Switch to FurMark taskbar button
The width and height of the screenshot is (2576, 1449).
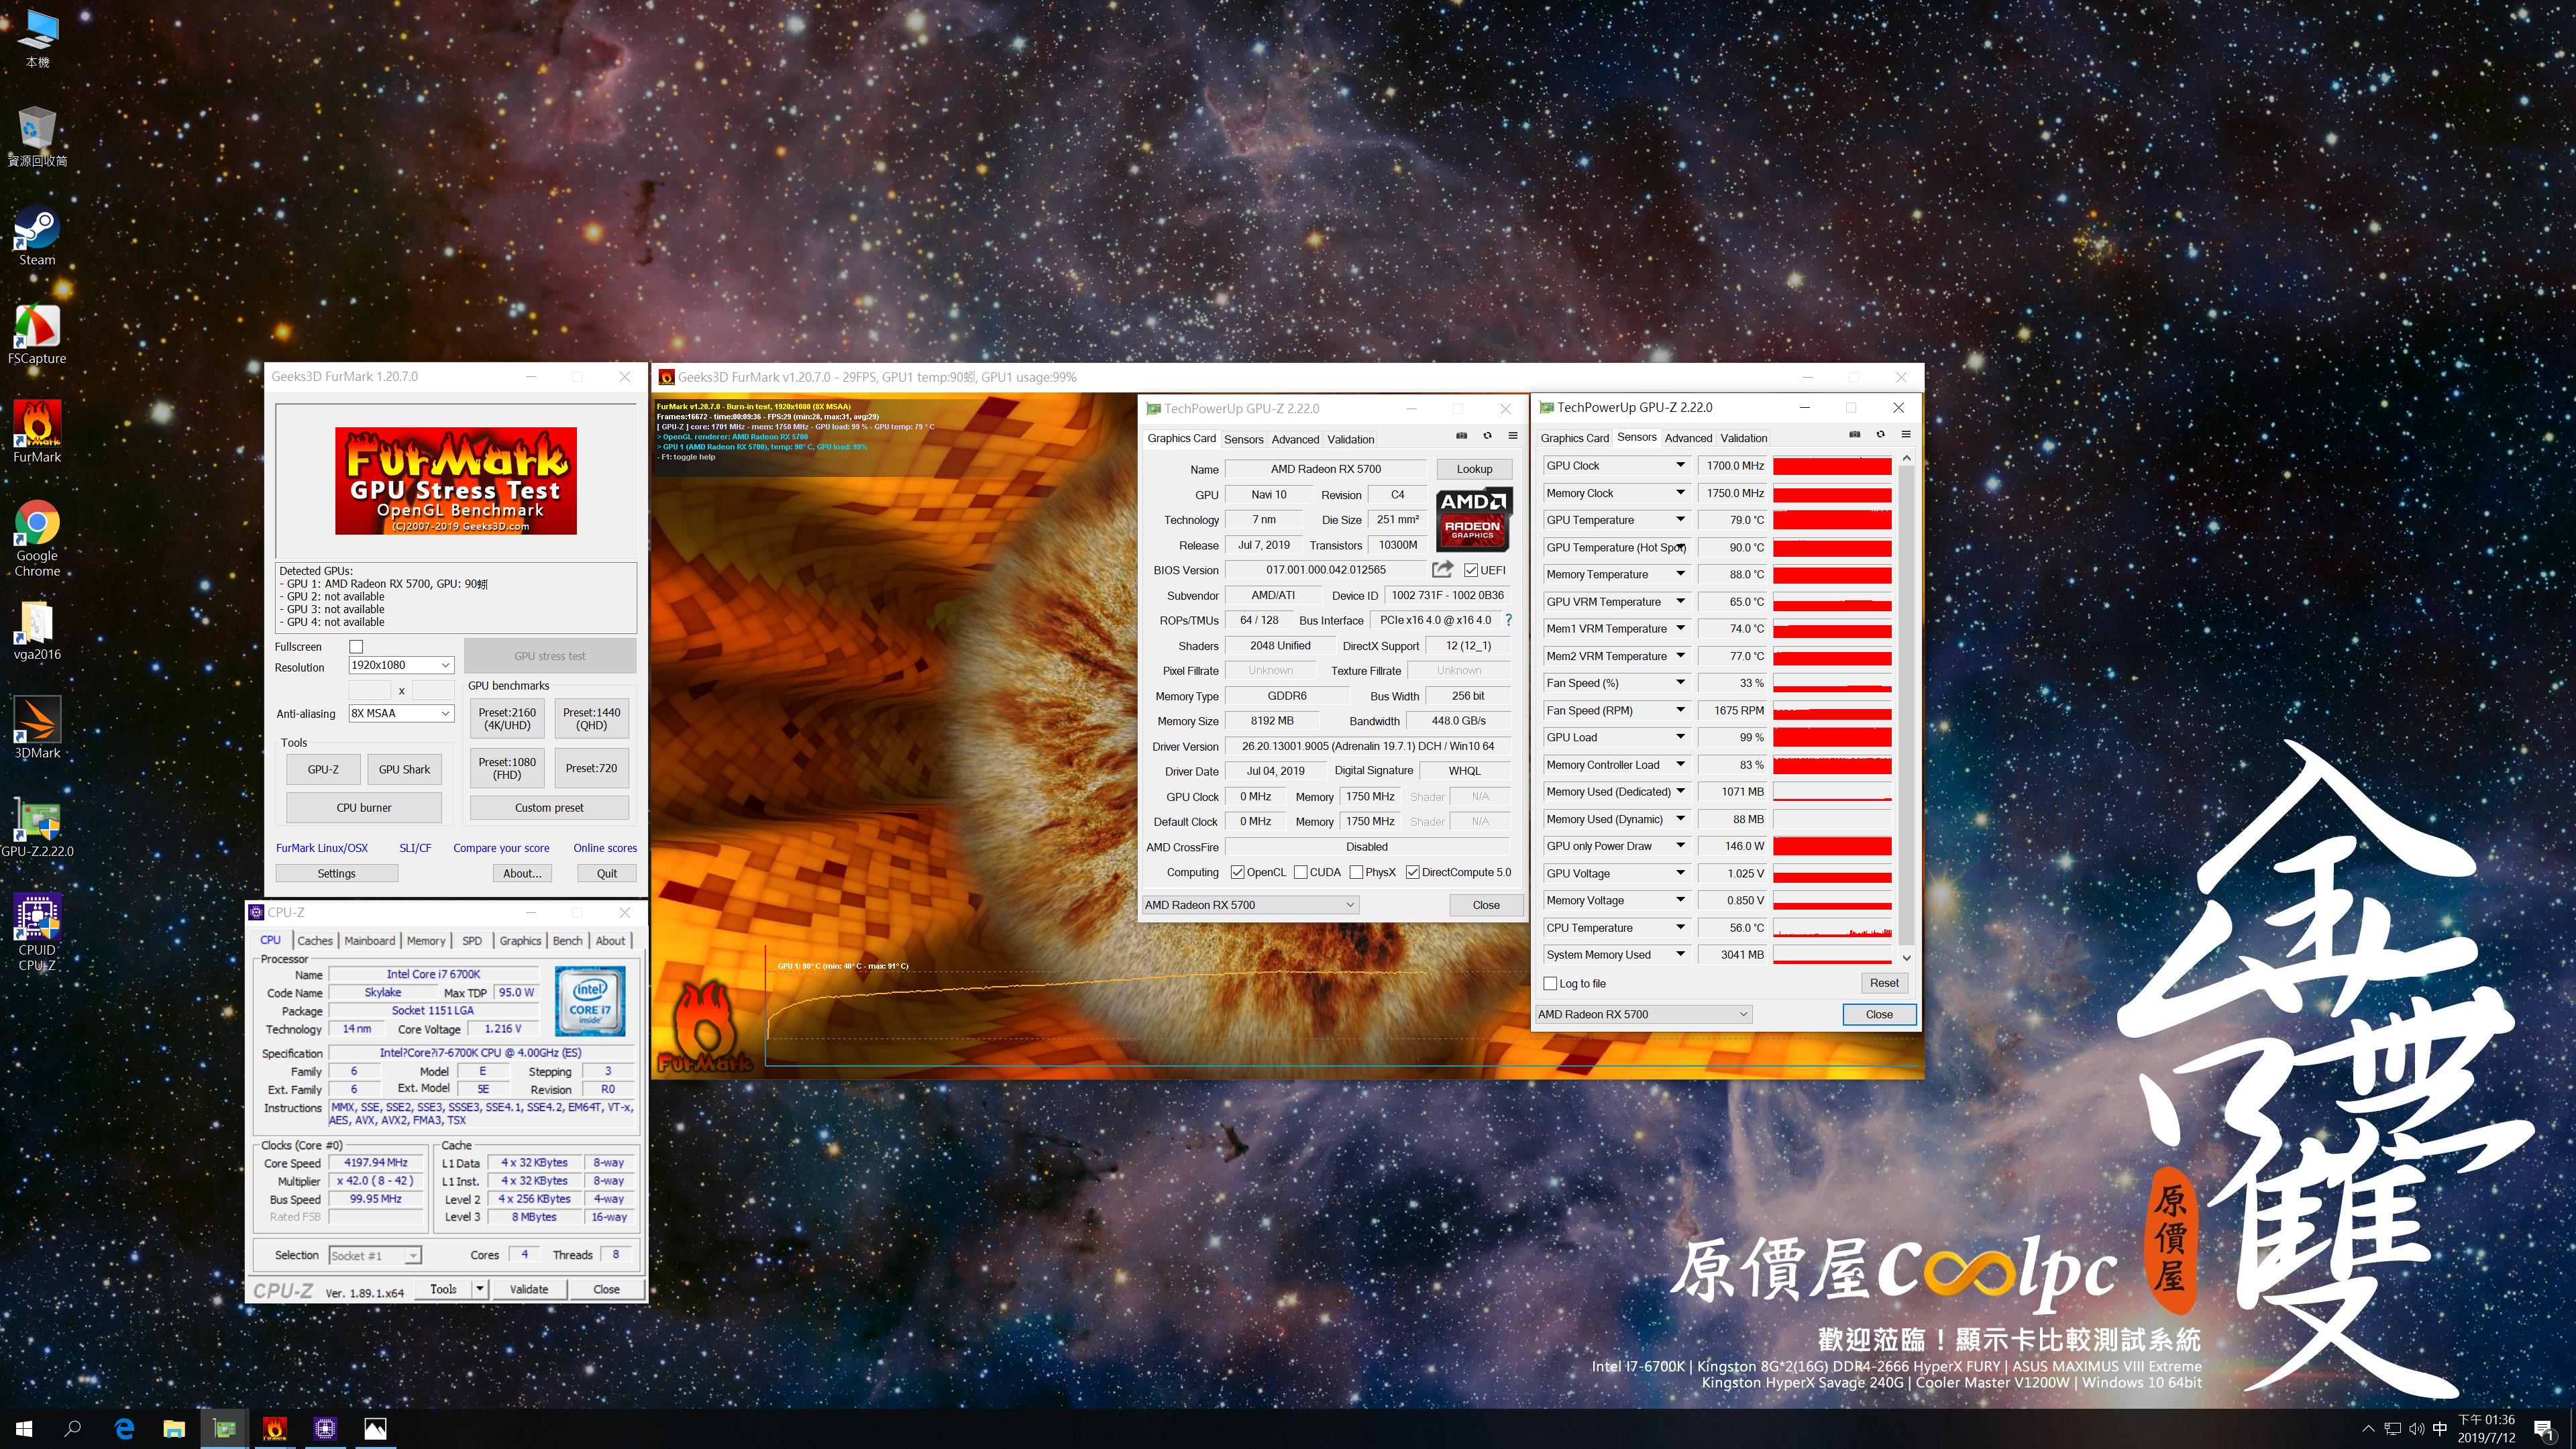[275, 1429]
